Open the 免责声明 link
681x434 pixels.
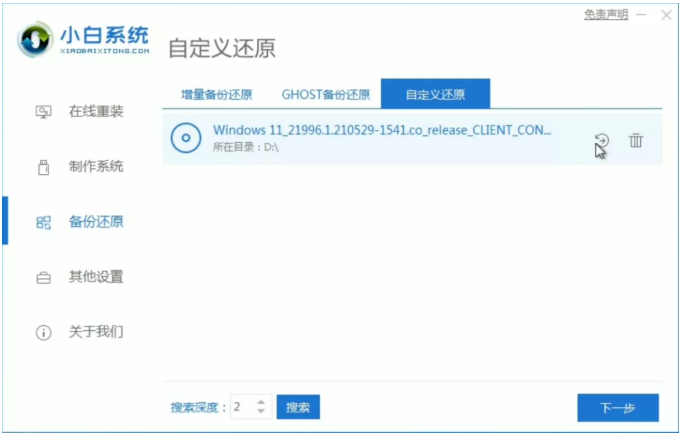pos(606,14)
